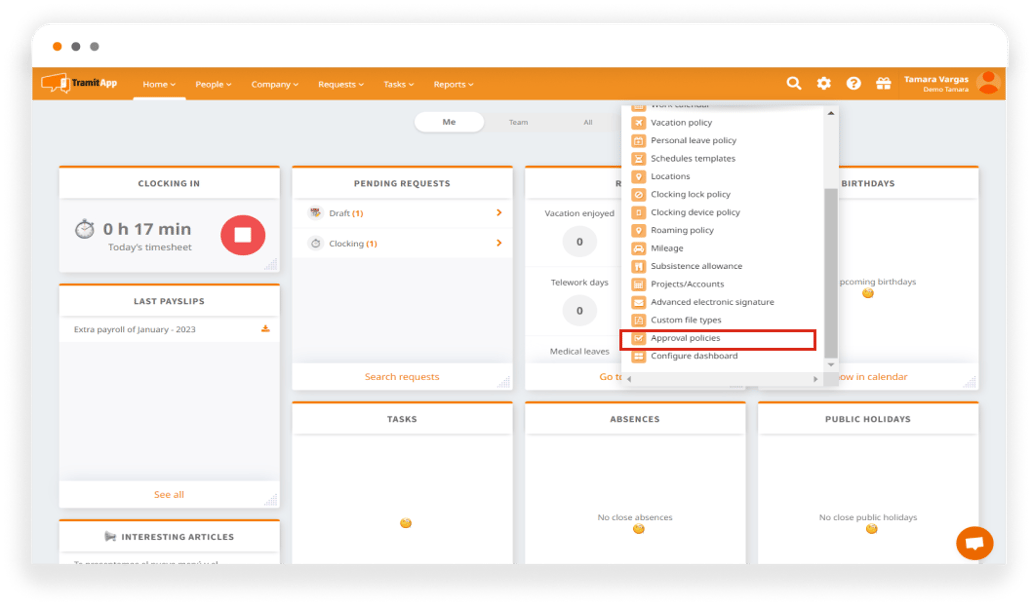Viewport: 1032px width, 606px height.
Task: Switch to the Team view
Action: click(519, 121)
